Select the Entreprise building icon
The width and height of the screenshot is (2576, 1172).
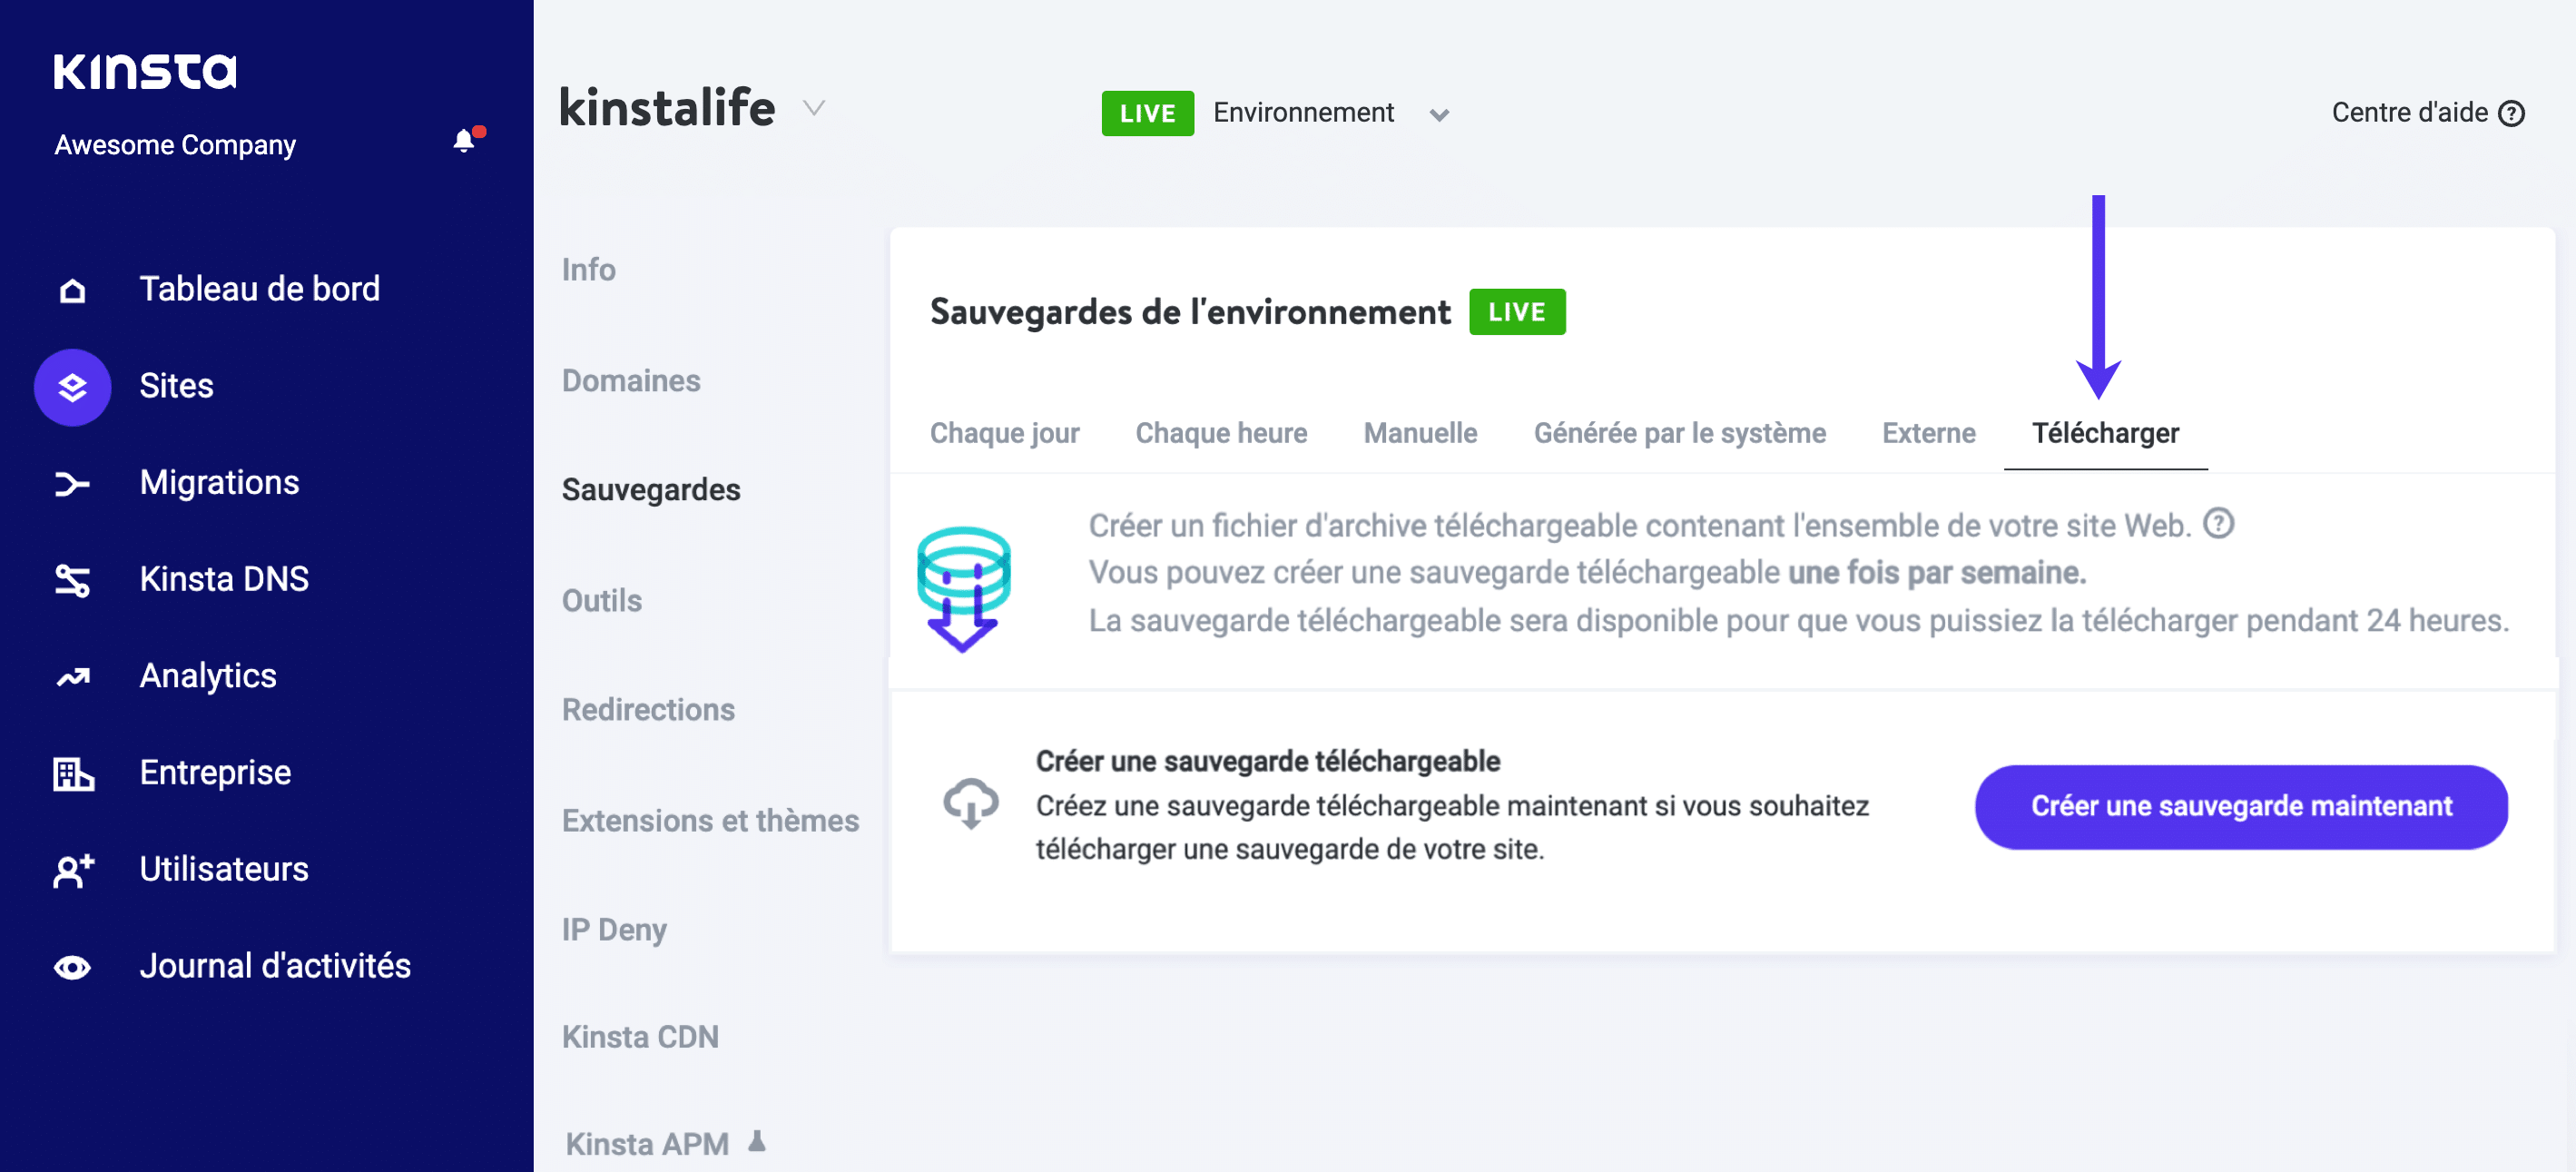[x=72, y=772]
